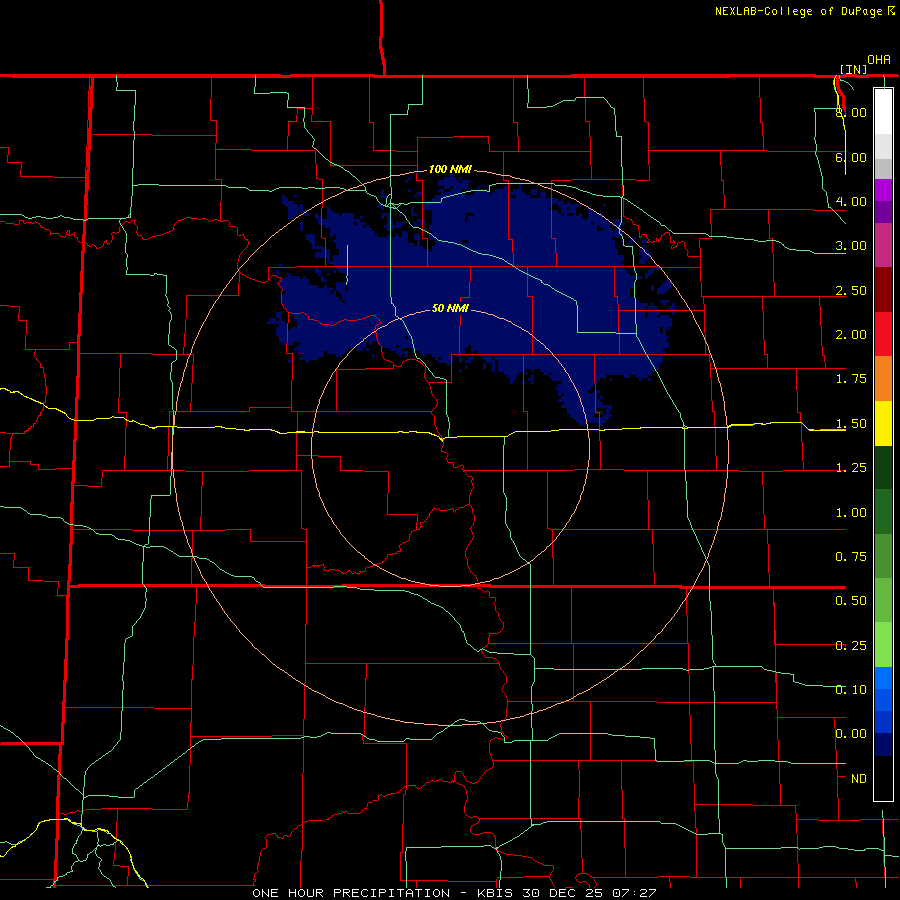This screenshot has height=900, width=900.
Task: Select the 8.00 legend value
Action: pos(851,112)
